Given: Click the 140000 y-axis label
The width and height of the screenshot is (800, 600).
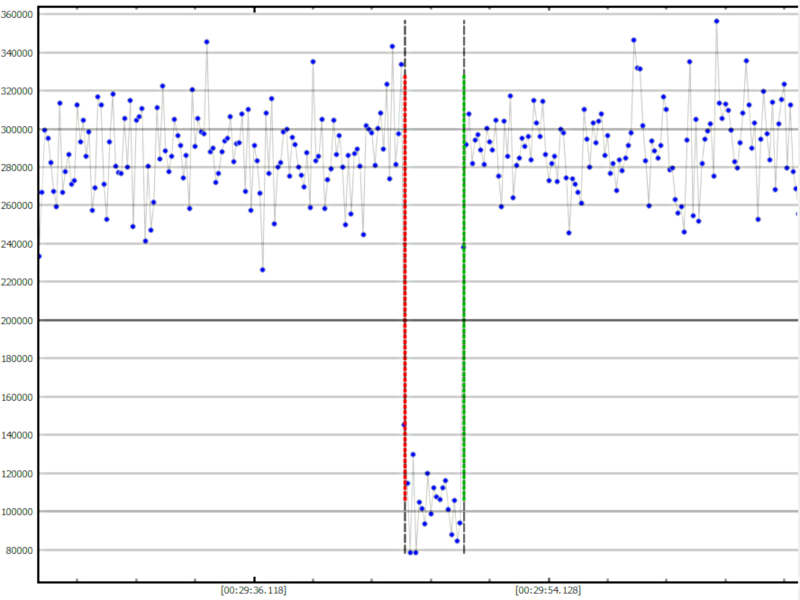Looking at the screenshot, I should (x=18, y=436).
